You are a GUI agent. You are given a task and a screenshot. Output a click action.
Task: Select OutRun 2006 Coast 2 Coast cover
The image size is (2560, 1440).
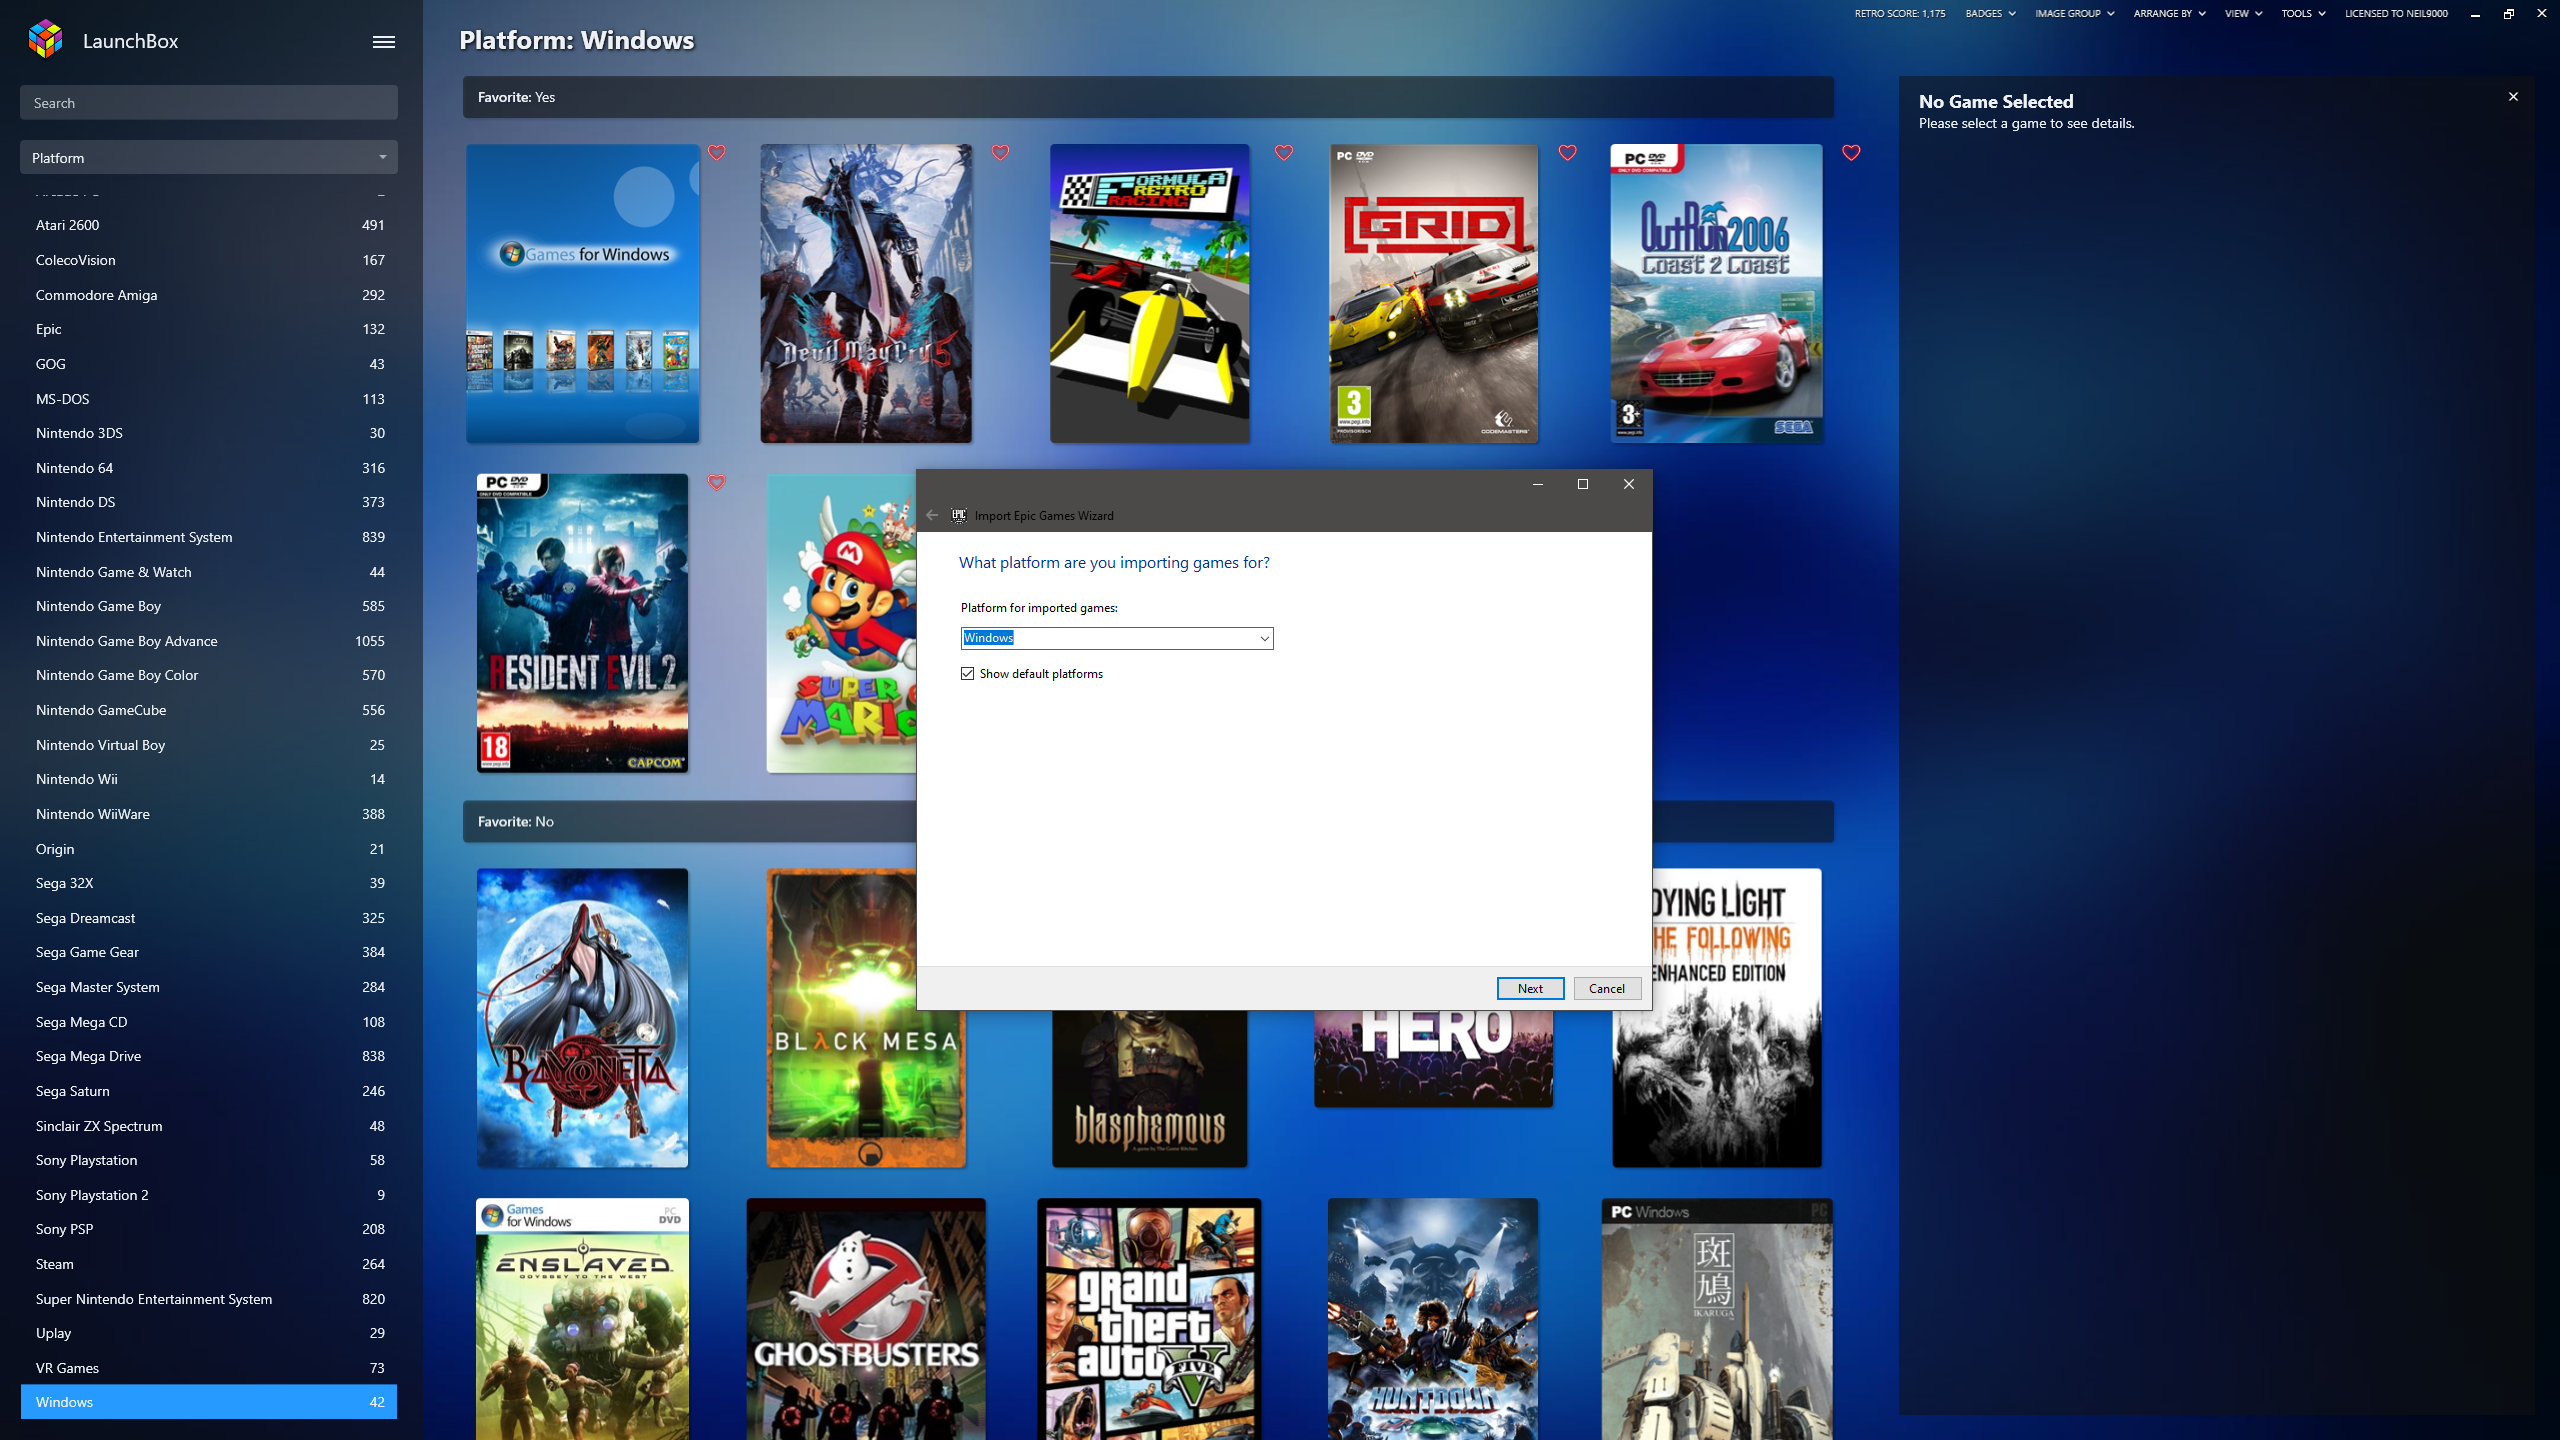pyautogui.click(x=1717, y=293)
